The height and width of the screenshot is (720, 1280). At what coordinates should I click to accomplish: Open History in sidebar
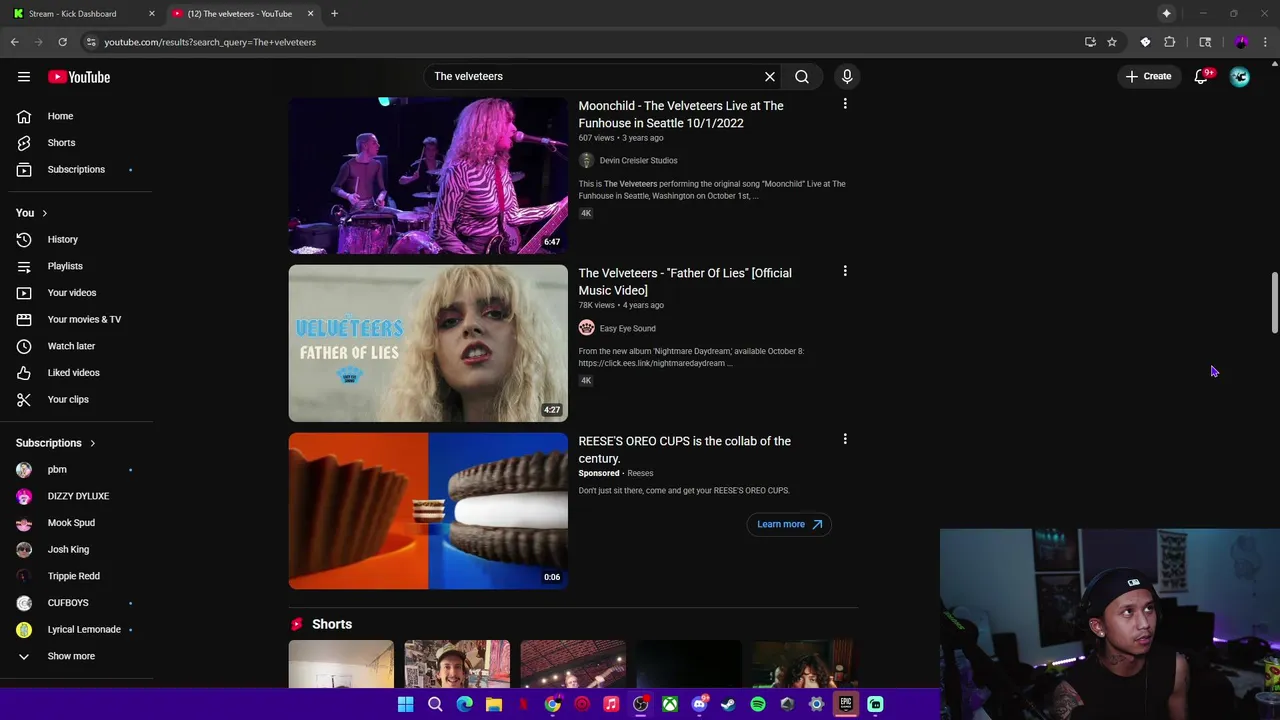coord(76,239)
